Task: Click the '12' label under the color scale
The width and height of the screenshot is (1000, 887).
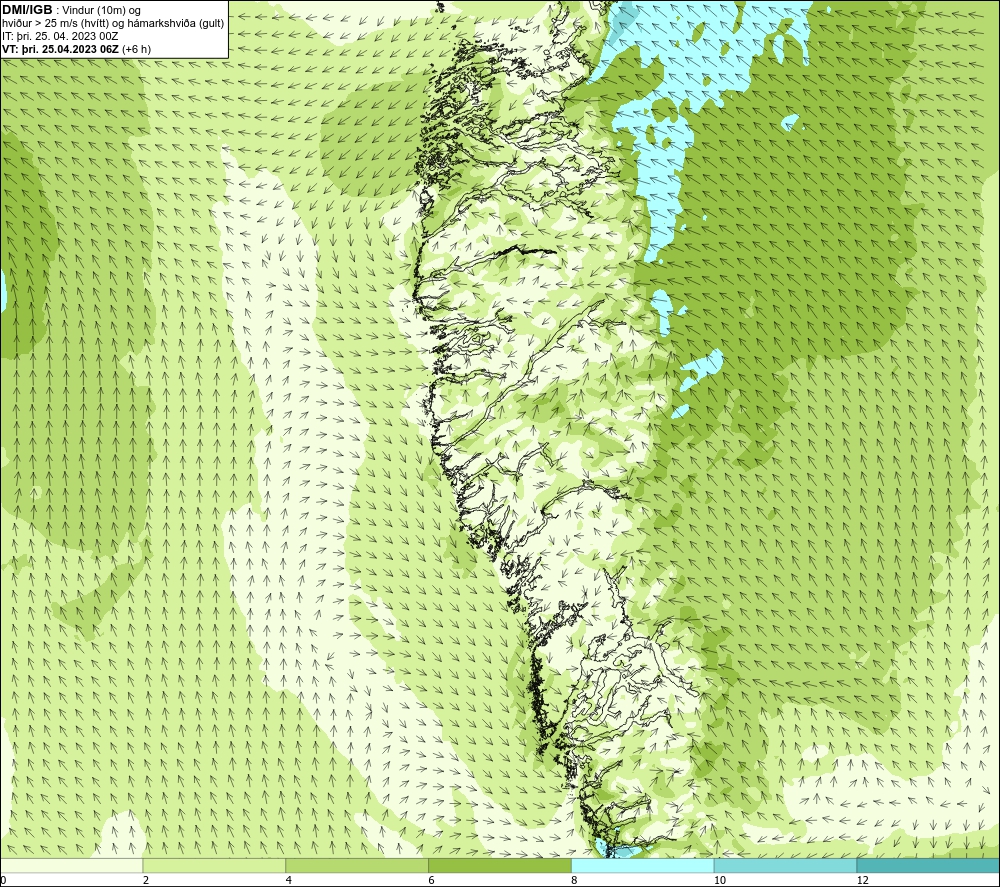Action: click(862, 881)
